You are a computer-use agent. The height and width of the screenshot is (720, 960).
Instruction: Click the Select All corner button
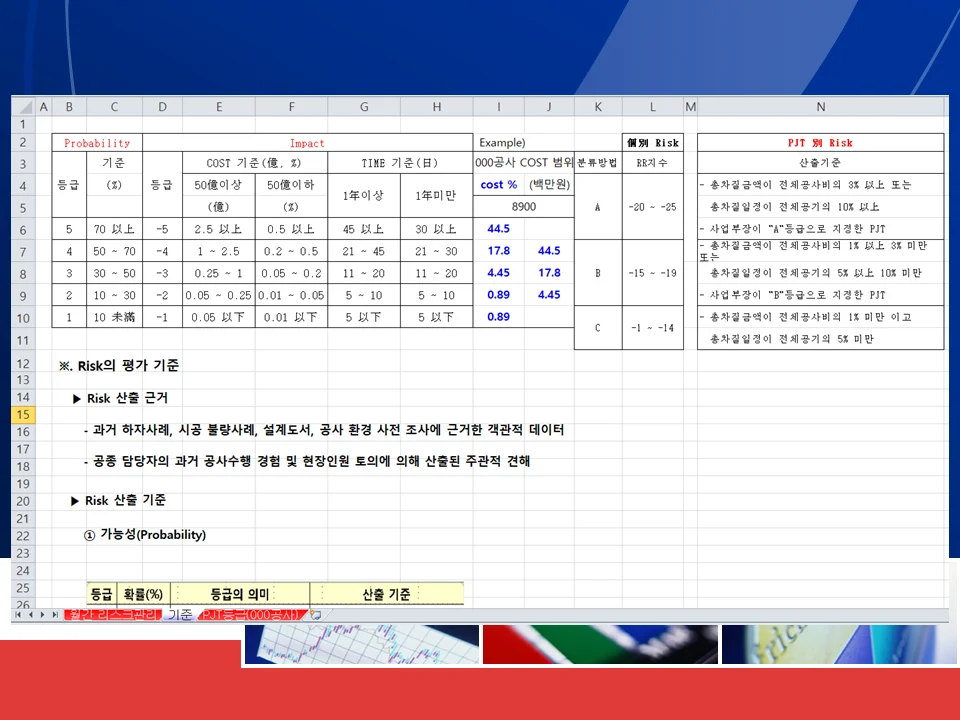pyautogui.click(x=27, y=106)
